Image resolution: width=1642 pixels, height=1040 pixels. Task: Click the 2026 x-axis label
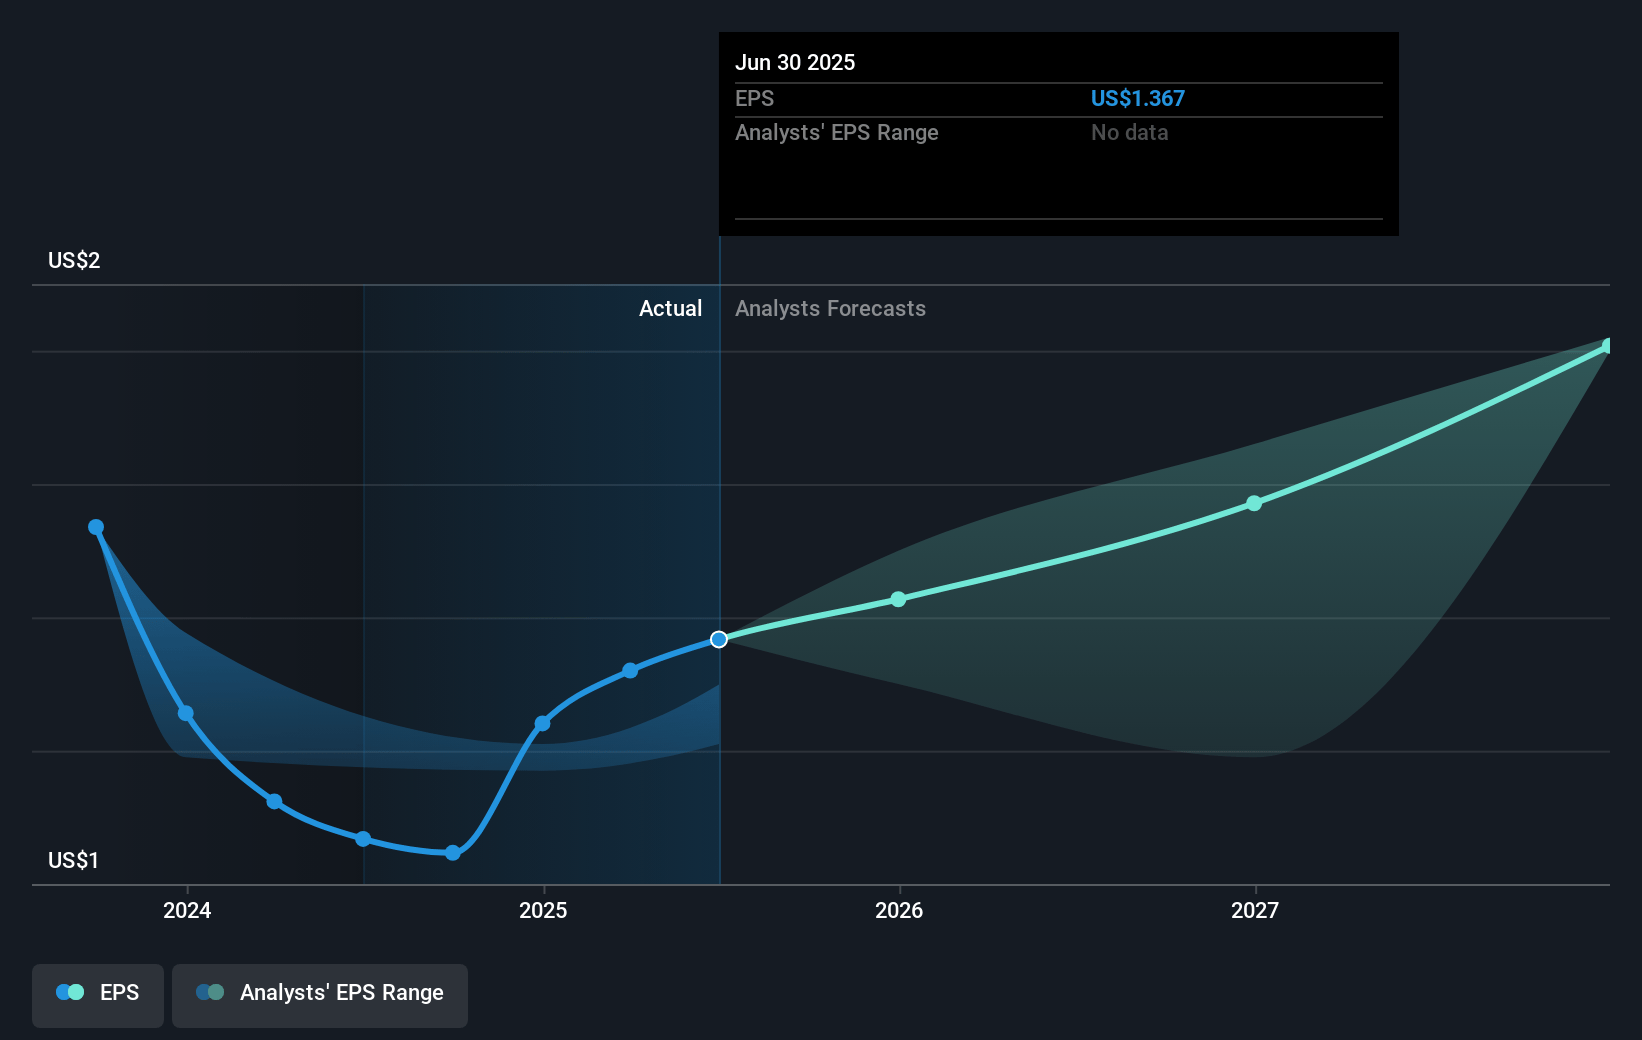pos(899,910)
